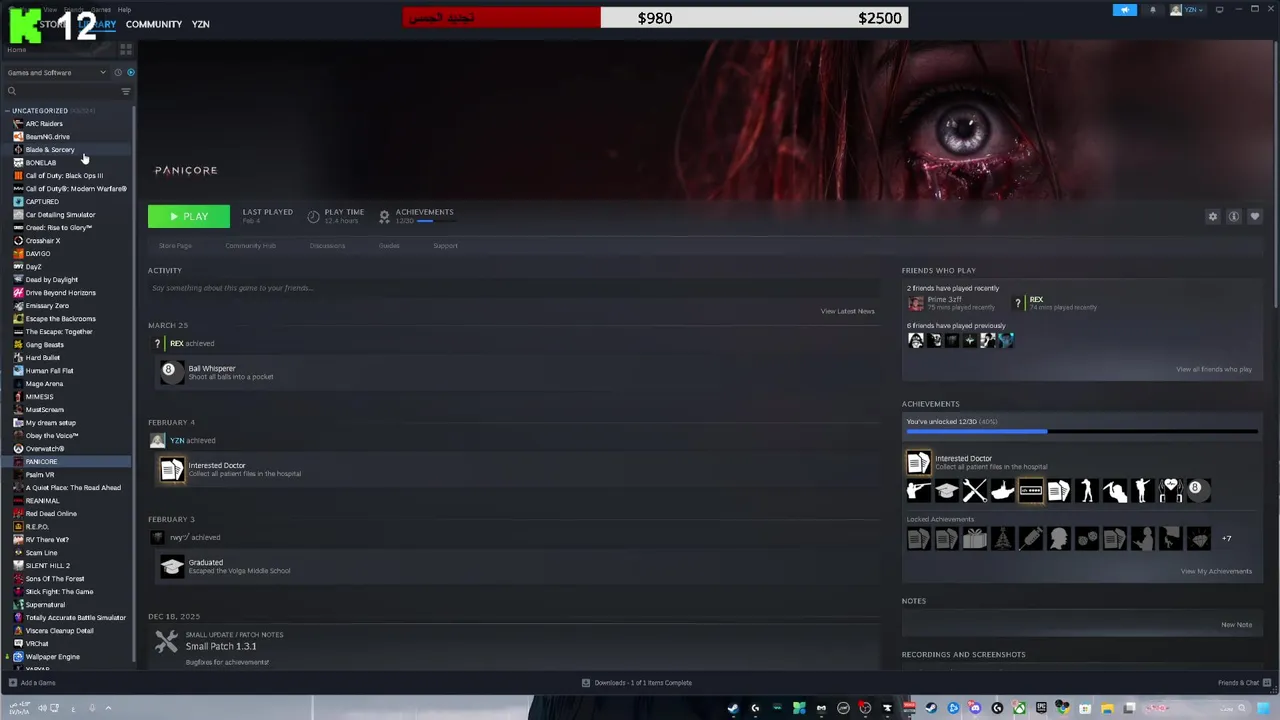Viewport: 1280px width, 720px height.
Task: Open the YZN profile tab
Action: pos(200,24)
